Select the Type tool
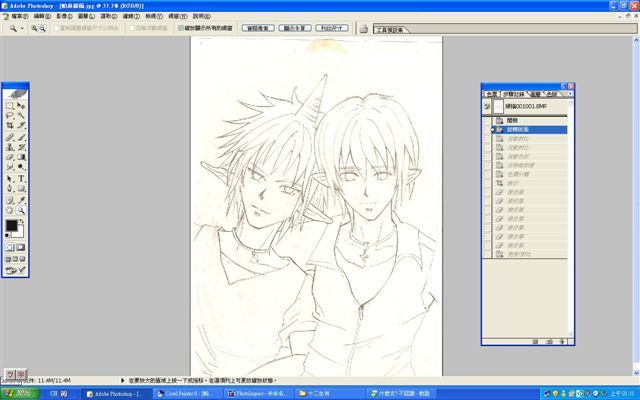Viewport: 640px width, 400px height. pos(21,179)
